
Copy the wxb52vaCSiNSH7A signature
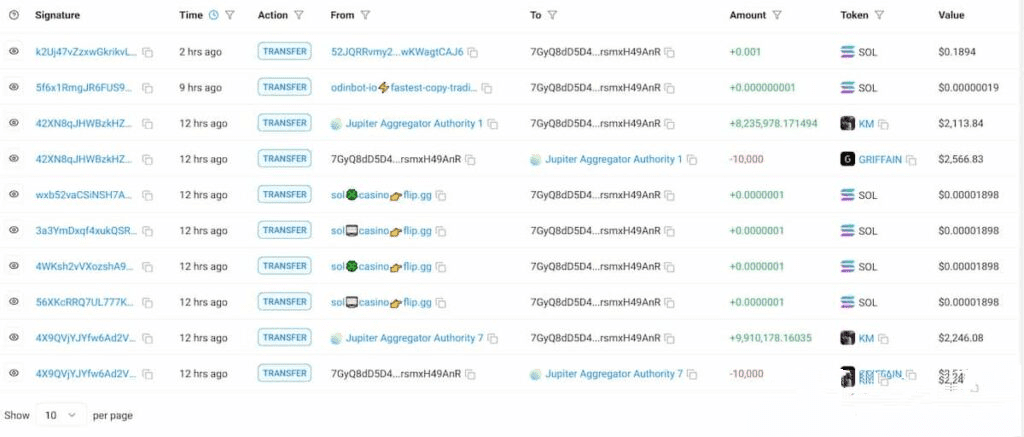147,195
